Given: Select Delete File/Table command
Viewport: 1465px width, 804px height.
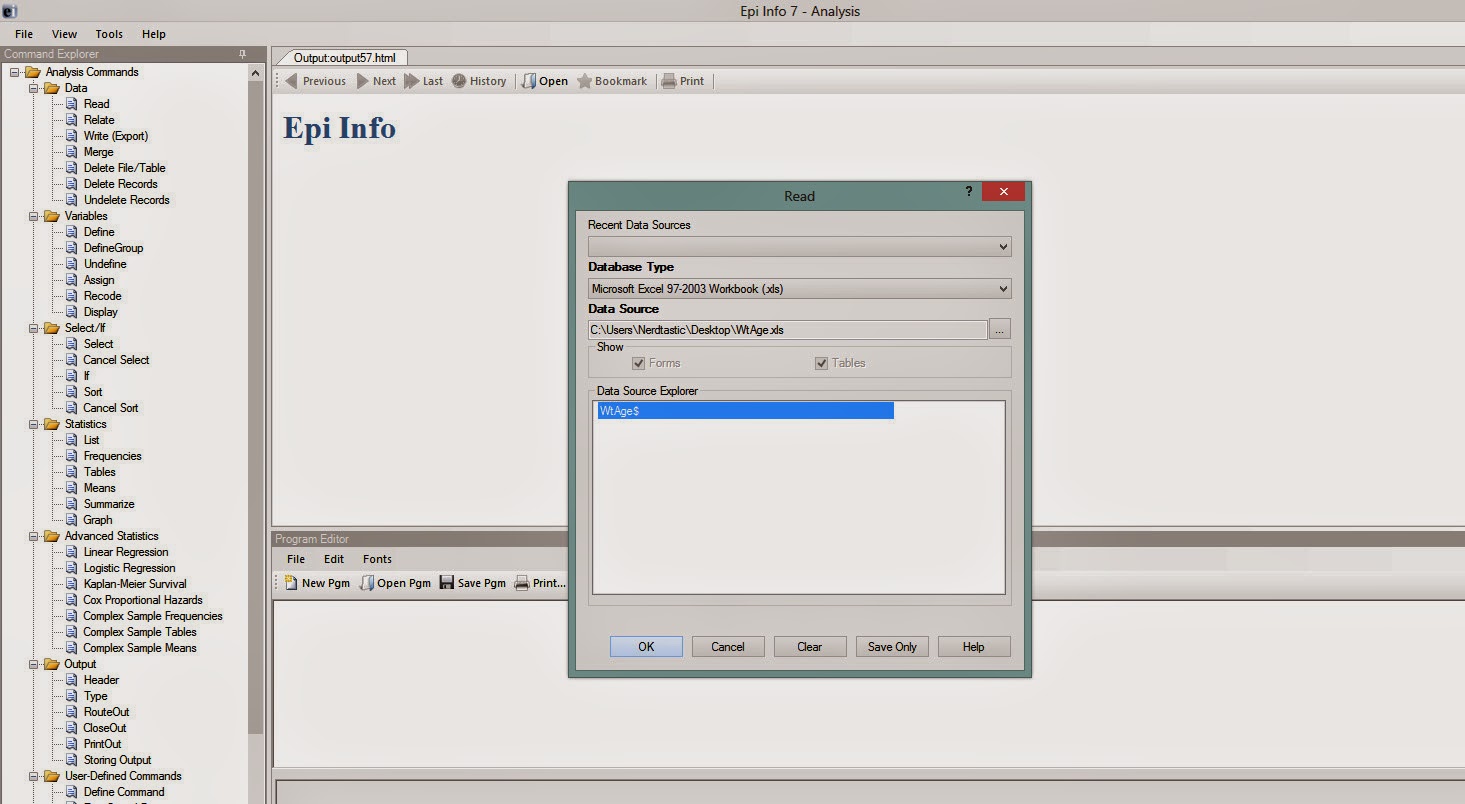Looking at the screenshot, I should click(124, 168).
